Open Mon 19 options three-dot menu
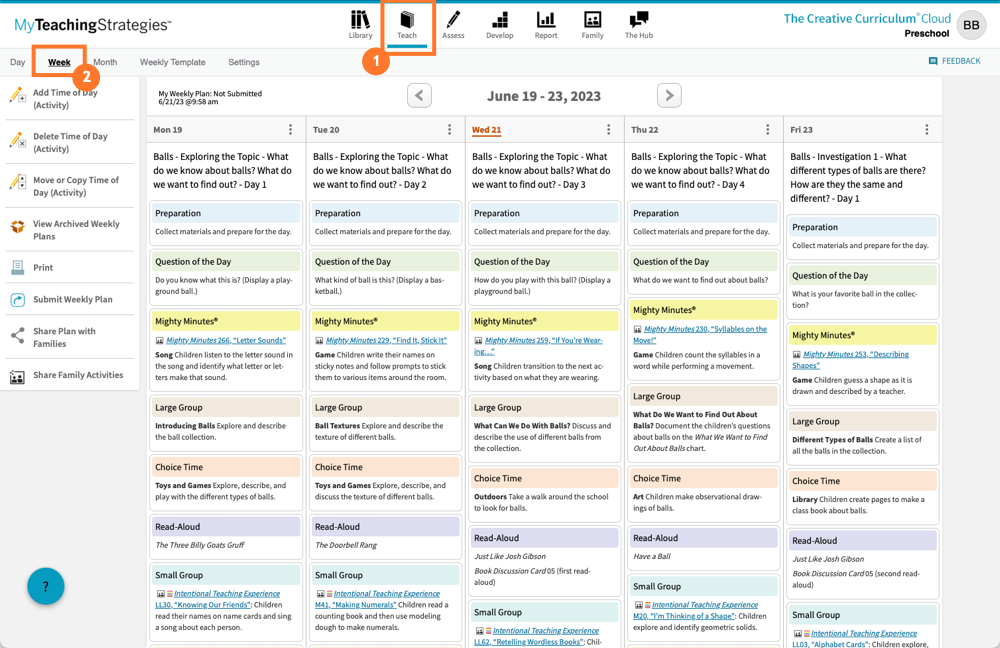This screenshot has height=648, width=1000. point(291,130)
